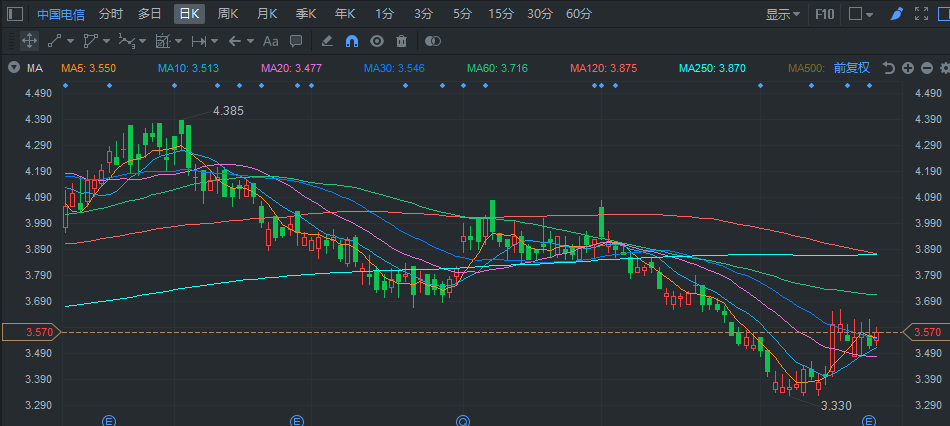The height and width of the screenshot is (426, 950).
Task: Switch to the 周K weekly tab
Action: [x=228, y=14]
